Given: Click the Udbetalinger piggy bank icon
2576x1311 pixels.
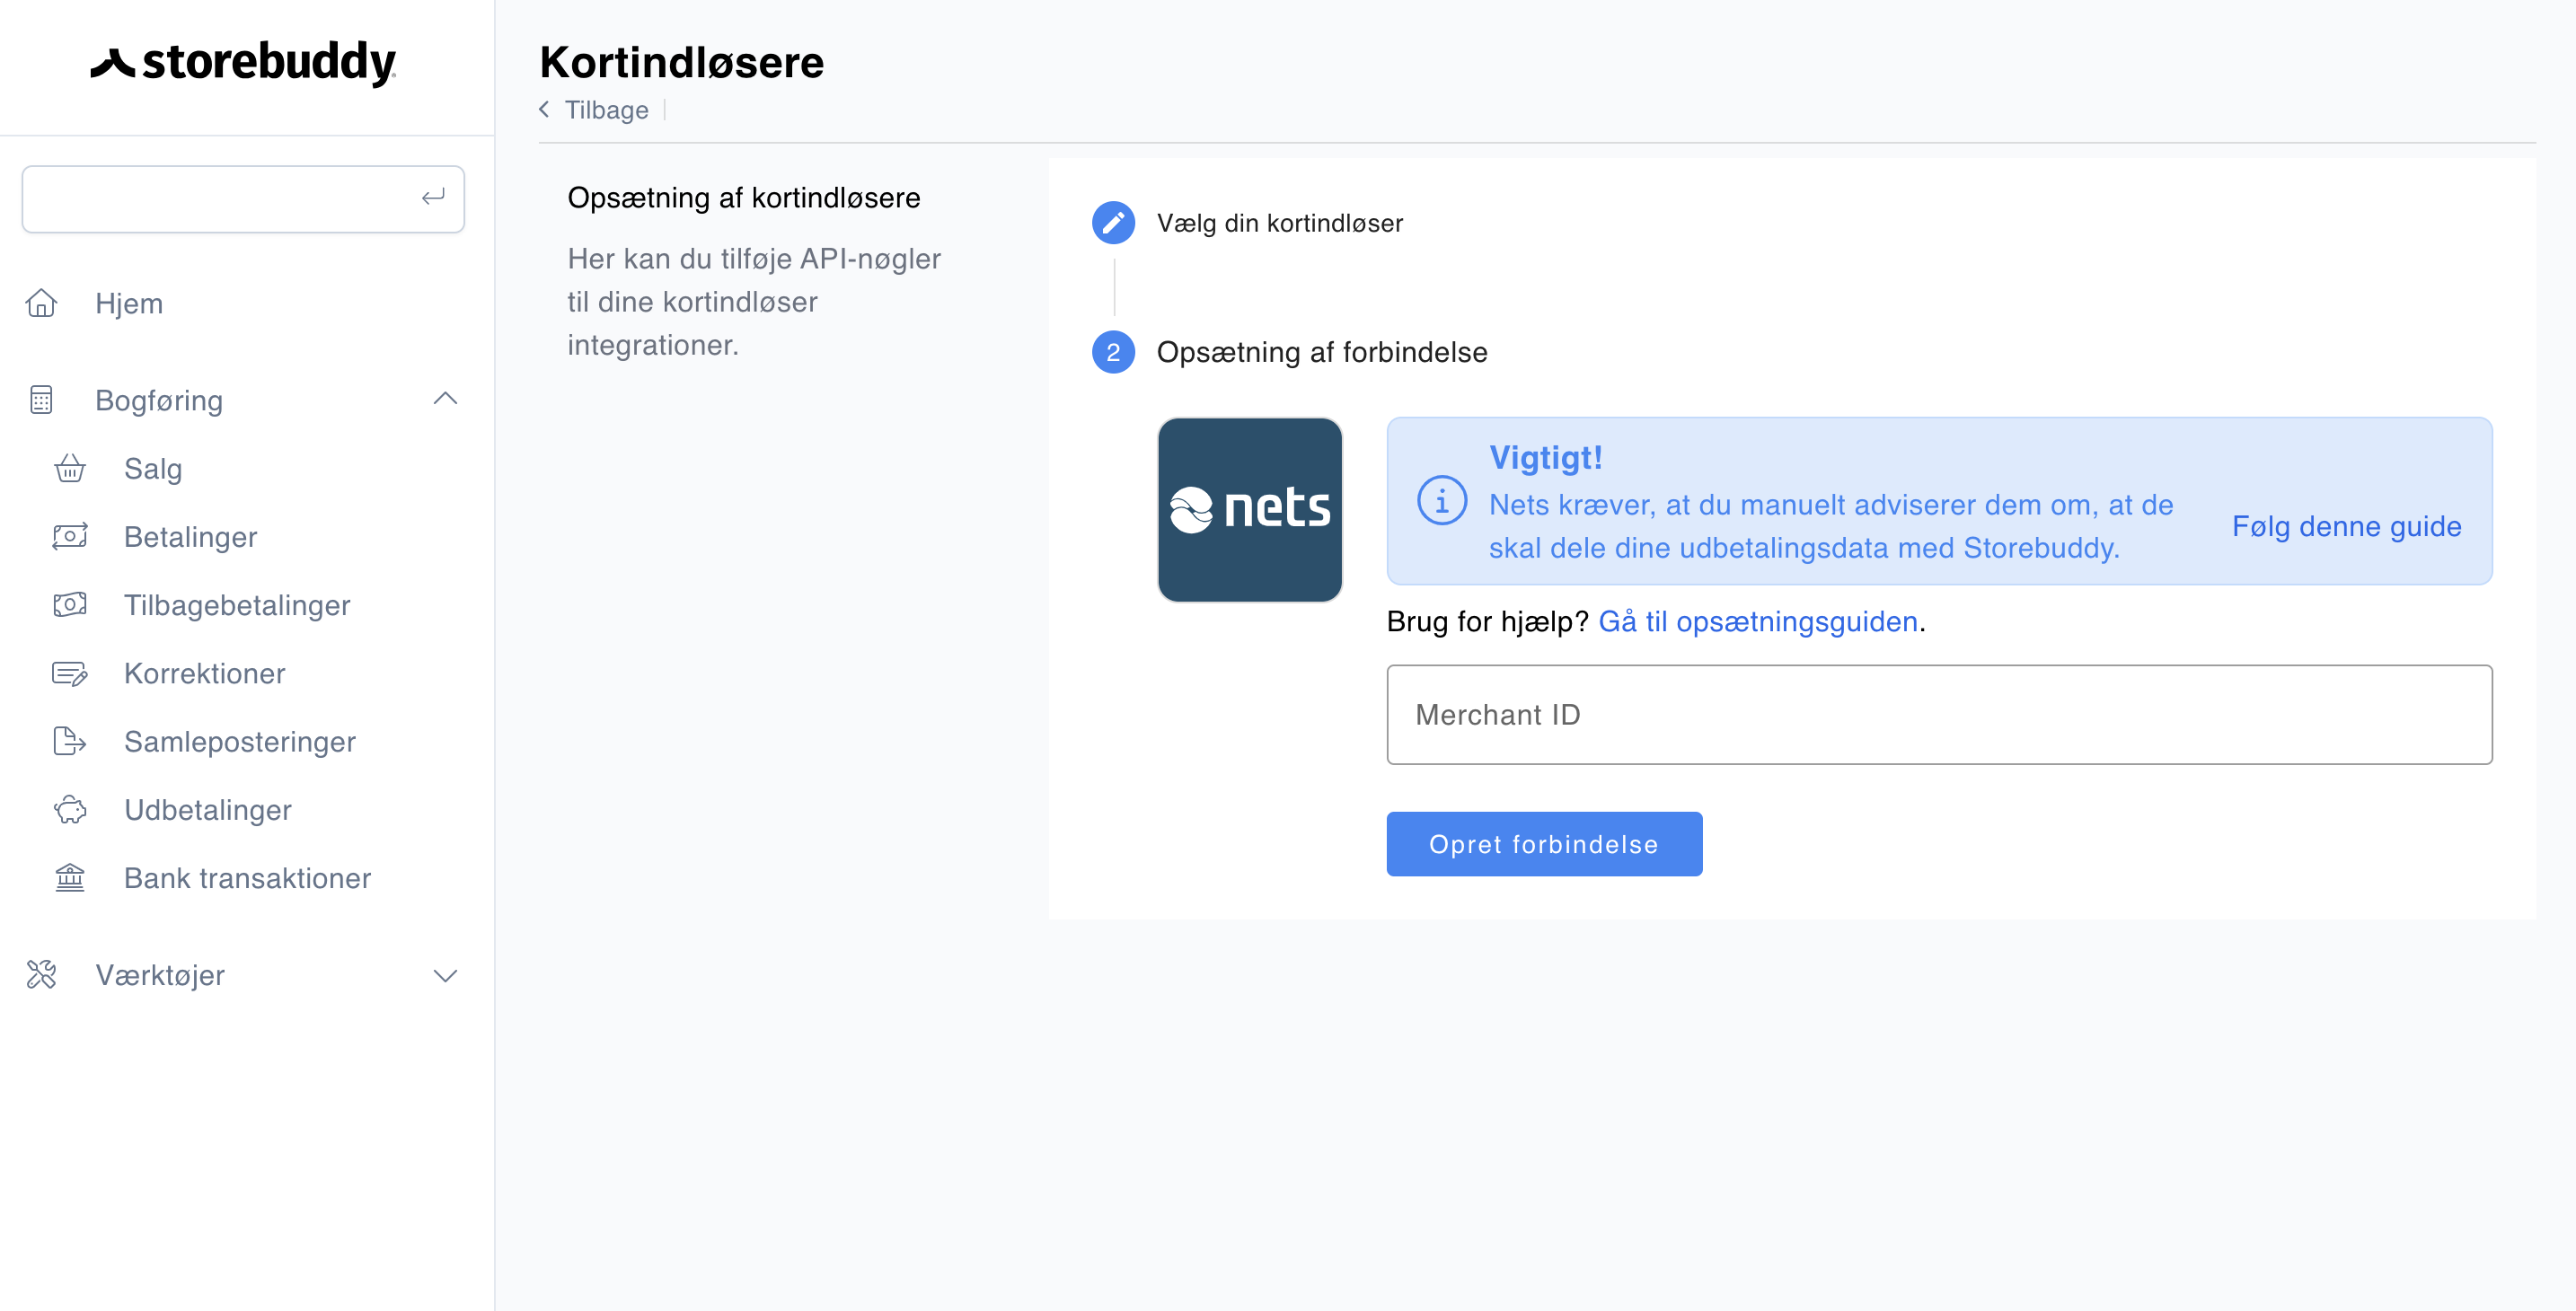Looking at the screenshot, I should point(69,809).
